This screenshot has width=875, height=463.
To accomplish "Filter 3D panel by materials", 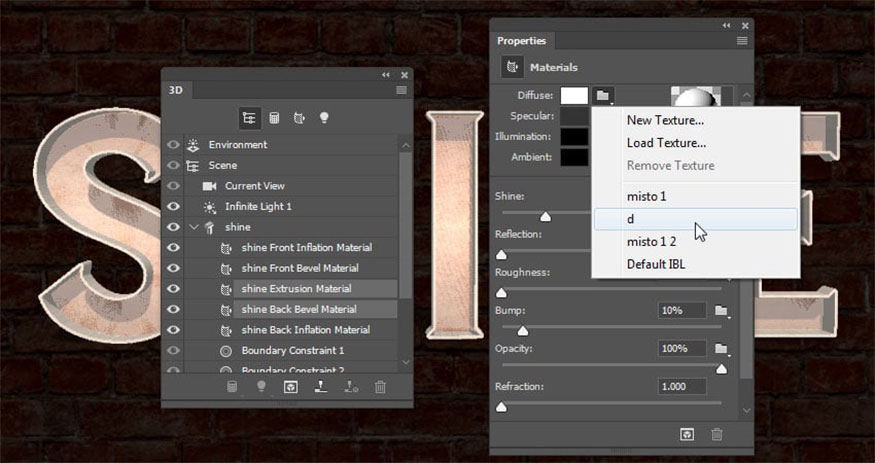I will [299, 117].
